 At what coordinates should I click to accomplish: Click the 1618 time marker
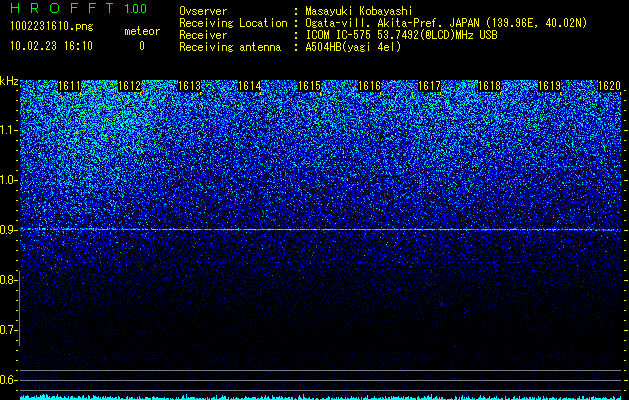(x=489, y=86)
